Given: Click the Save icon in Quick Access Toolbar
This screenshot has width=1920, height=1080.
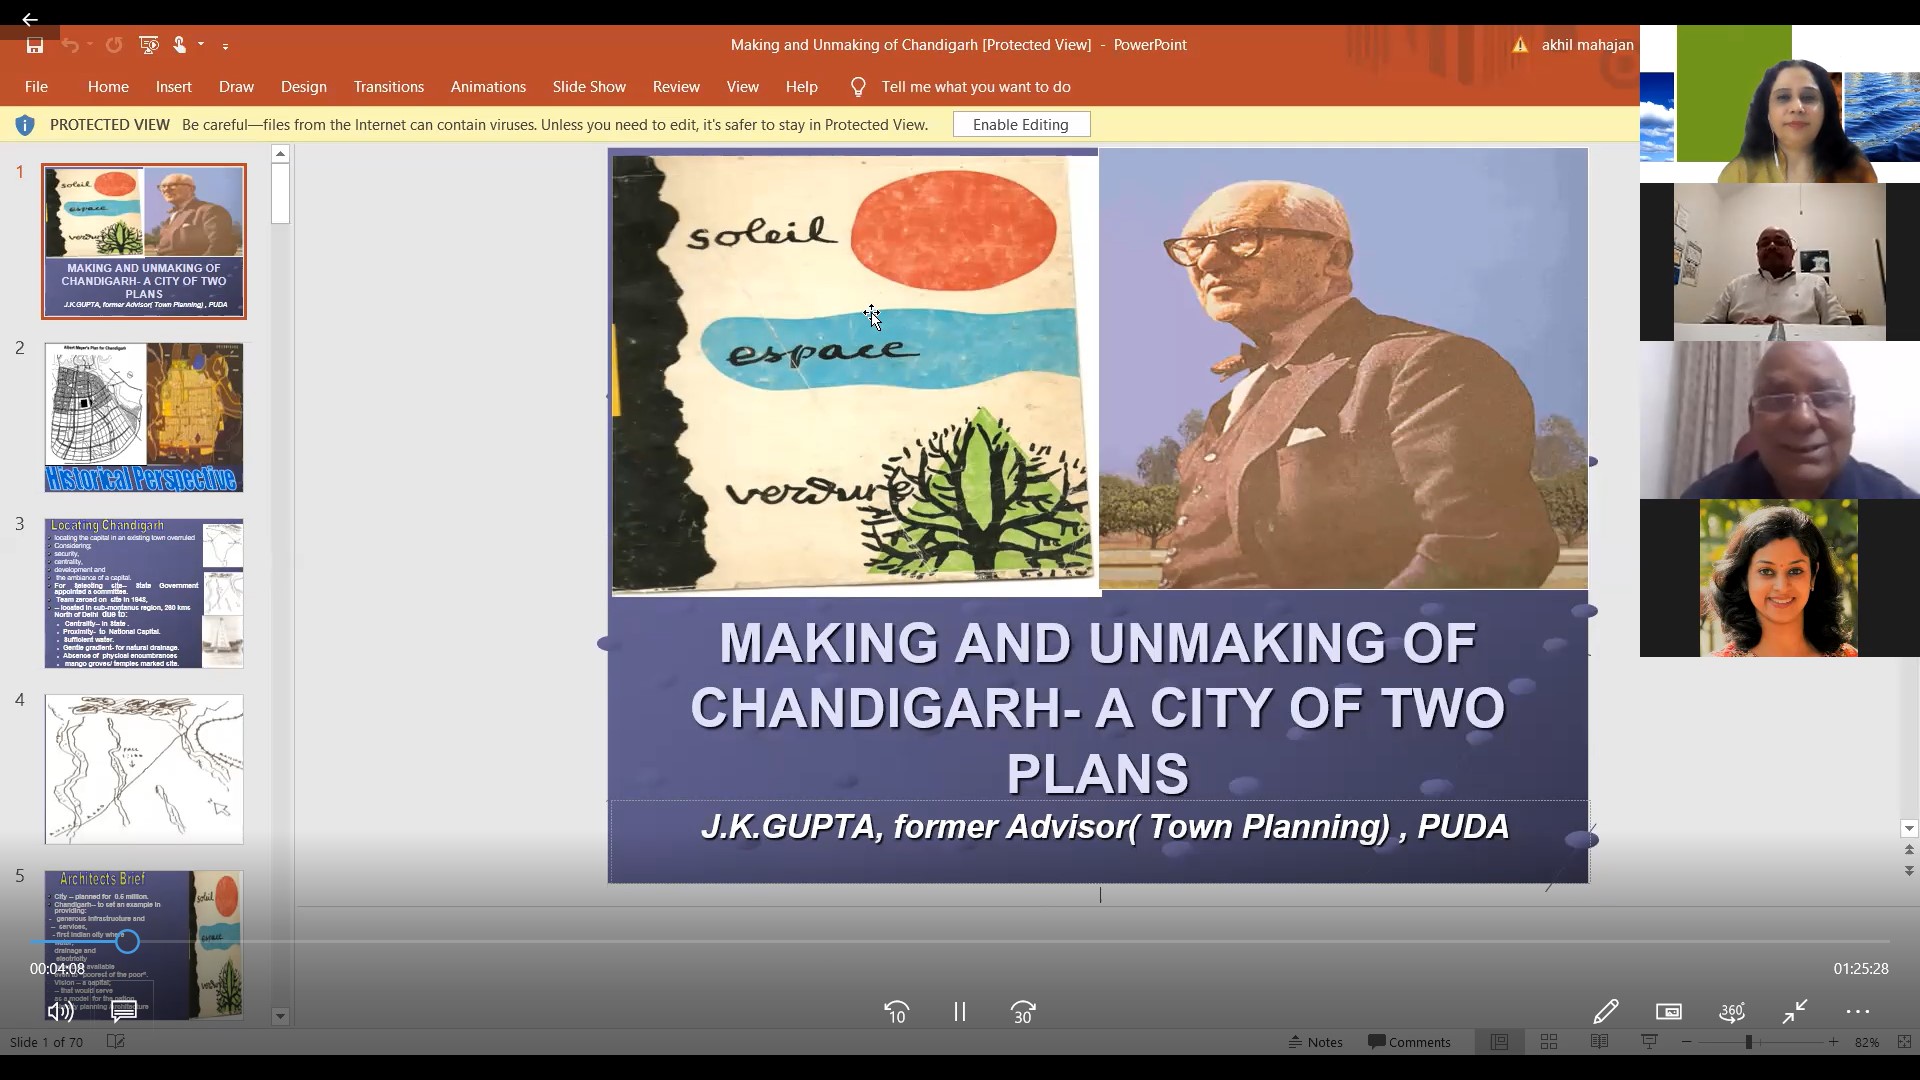Looking at the screenshot, I should (34, 45).
